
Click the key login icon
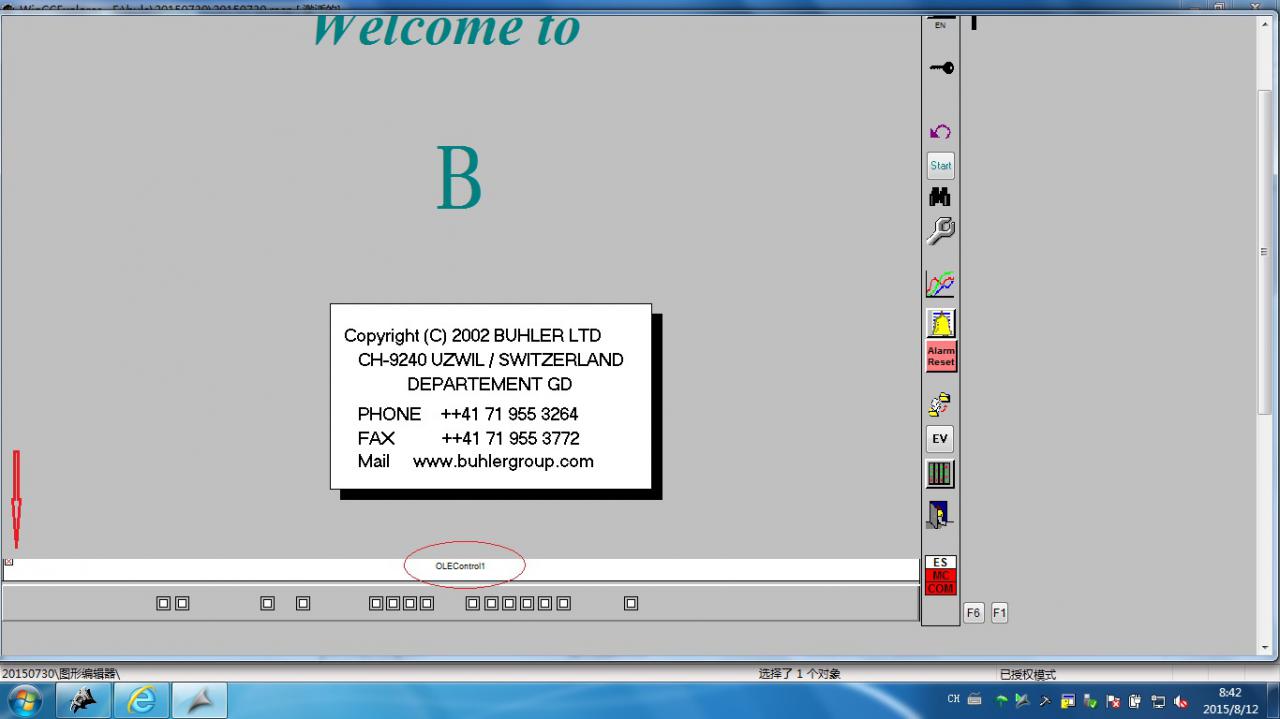point(941,68)
